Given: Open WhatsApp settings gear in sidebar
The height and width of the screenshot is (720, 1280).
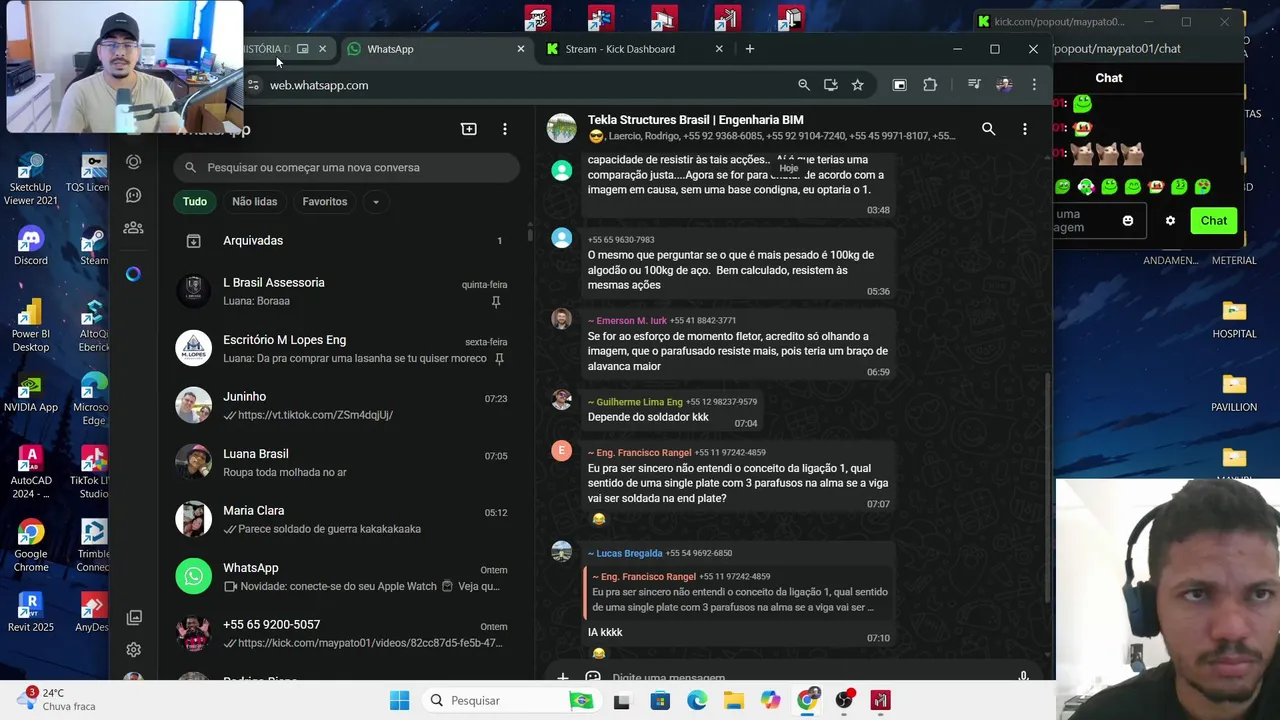Looking at the screenshot, I should [x=134, y=650].
